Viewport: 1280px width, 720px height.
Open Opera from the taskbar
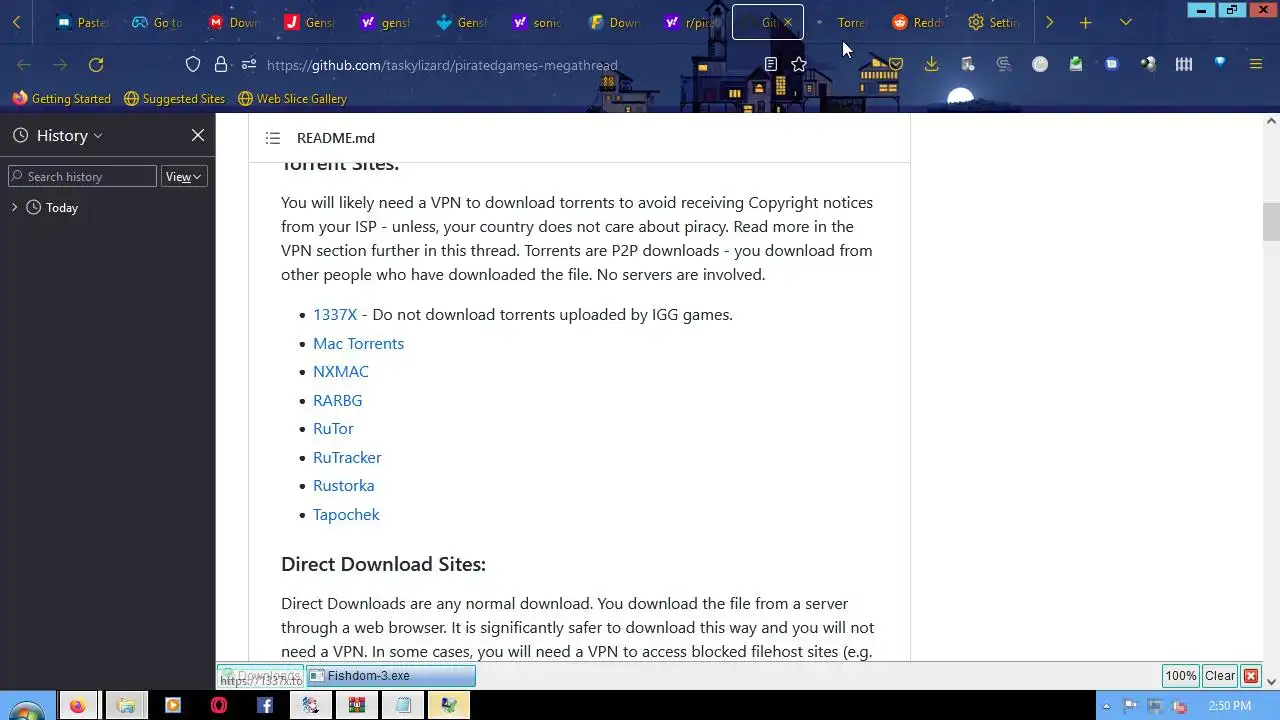[x=218, y=706]
